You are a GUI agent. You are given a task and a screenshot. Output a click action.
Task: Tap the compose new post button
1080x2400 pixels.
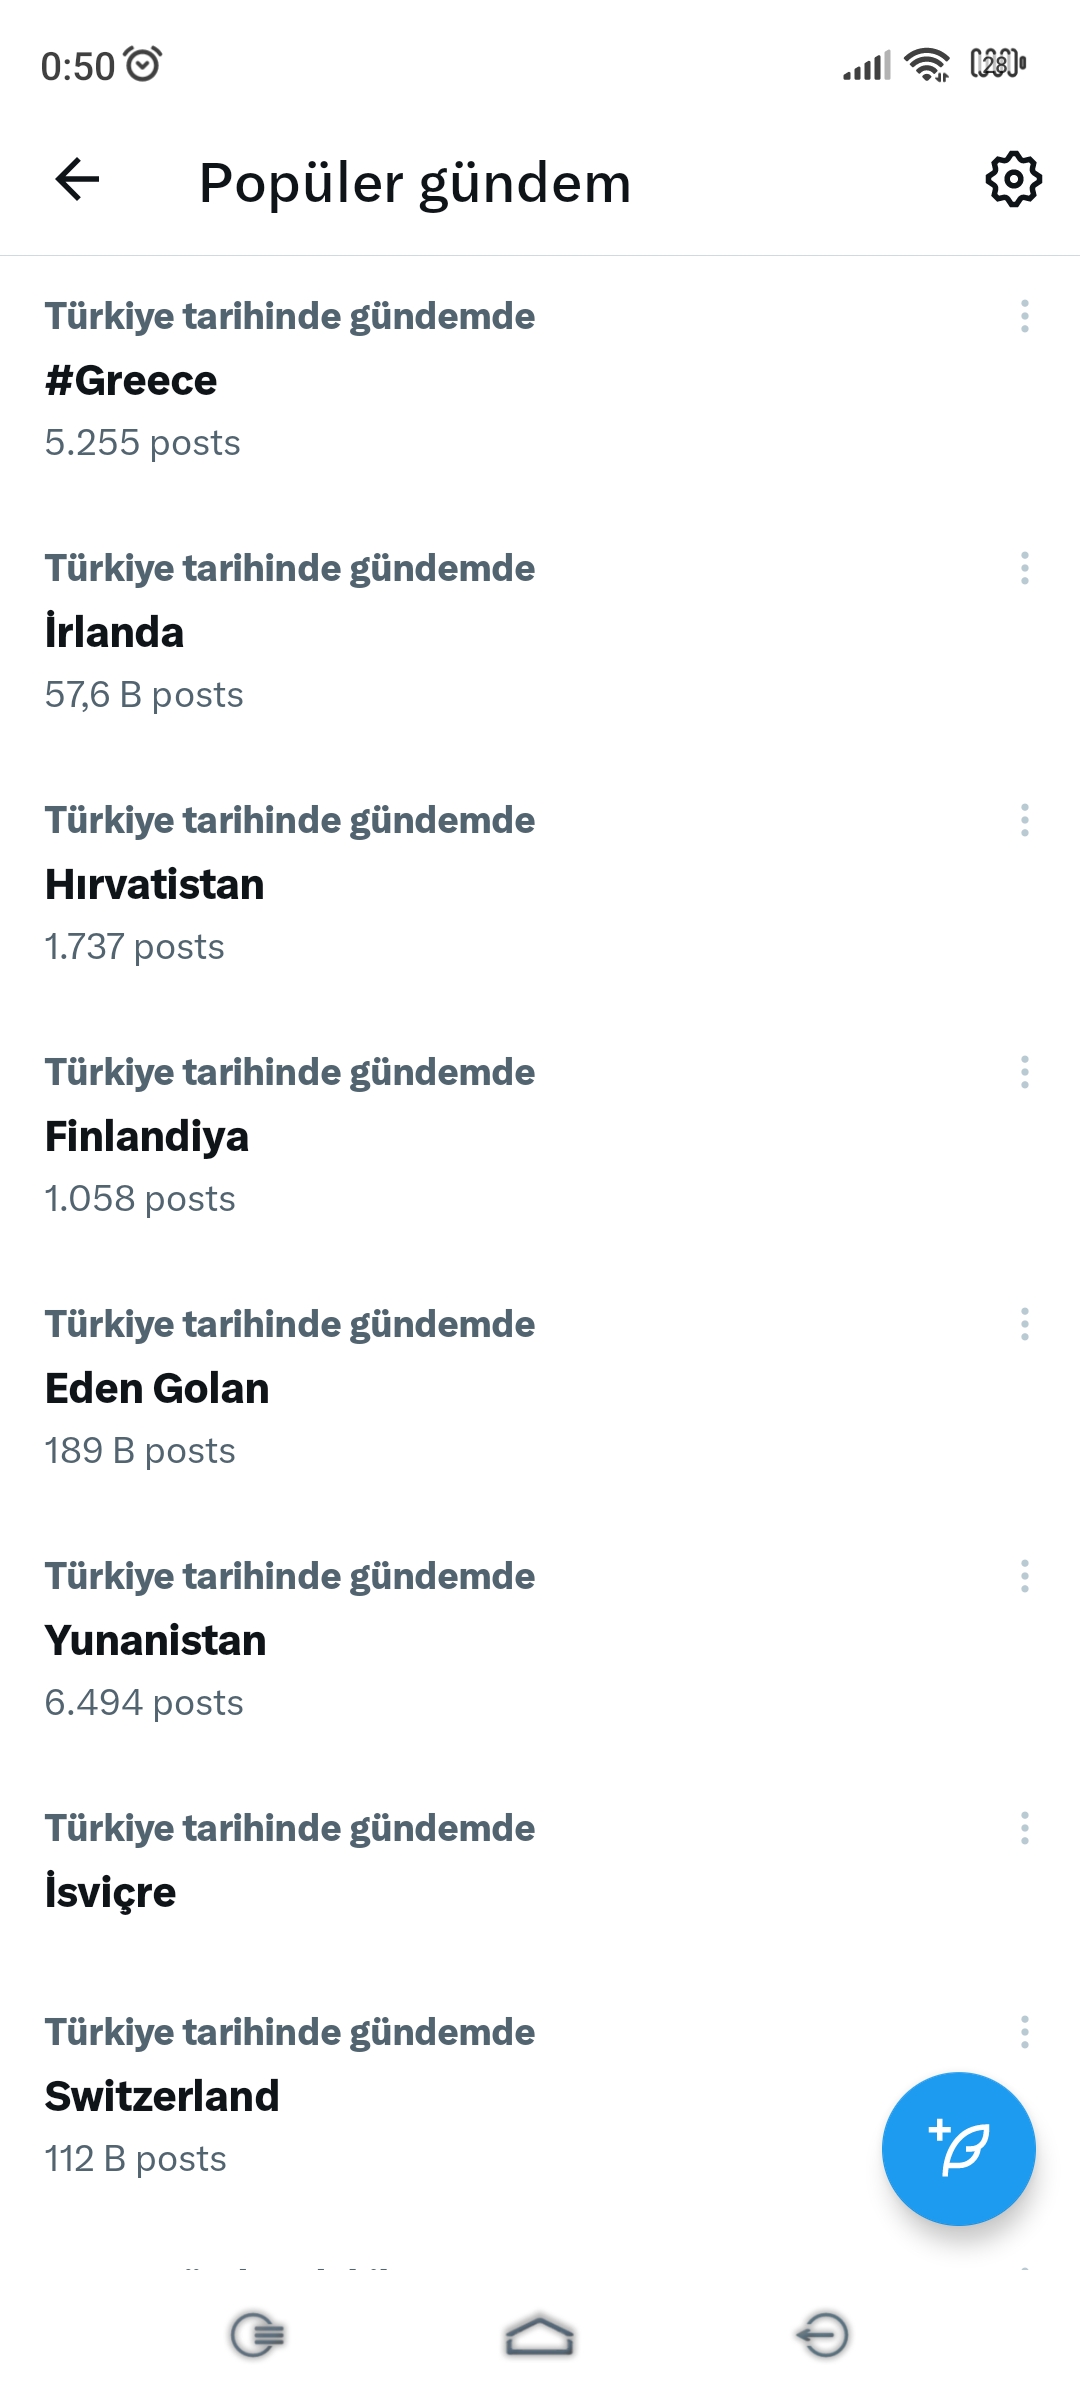pos(958,2148)
